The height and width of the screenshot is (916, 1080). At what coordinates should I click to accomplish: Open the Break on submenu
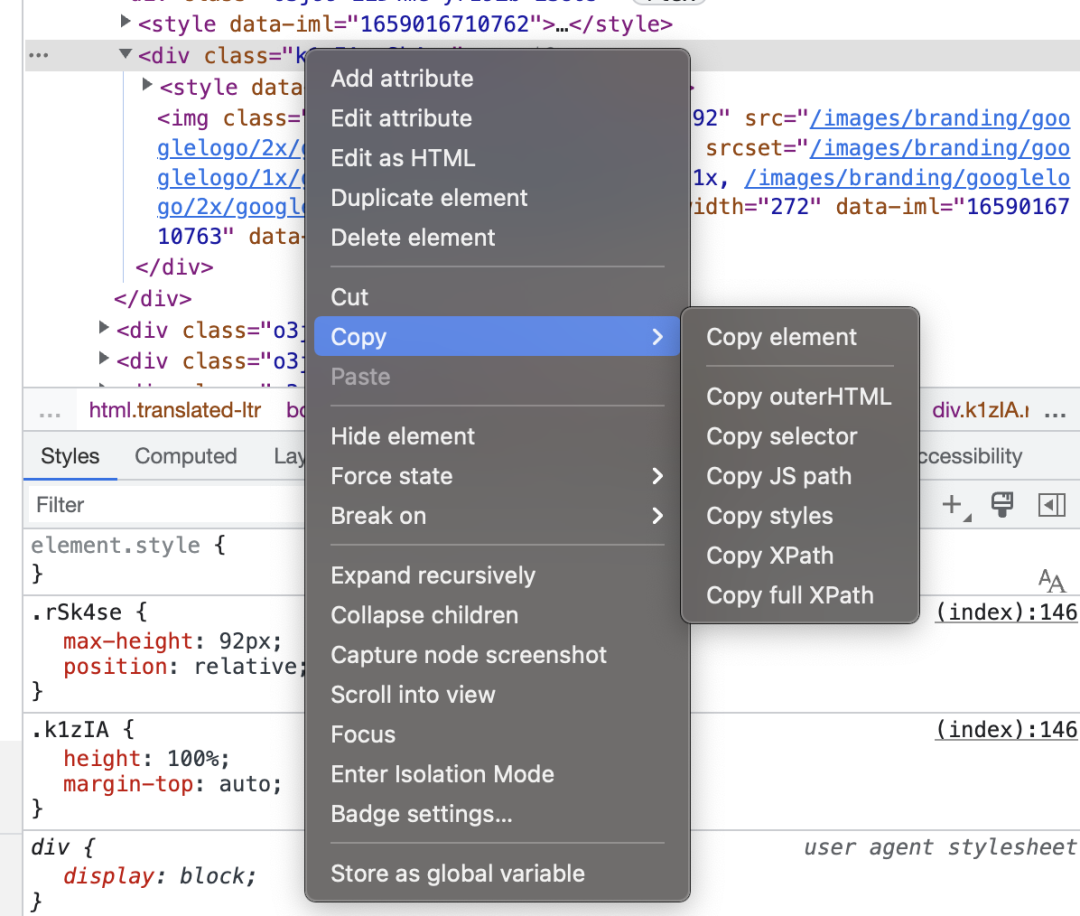497,516
